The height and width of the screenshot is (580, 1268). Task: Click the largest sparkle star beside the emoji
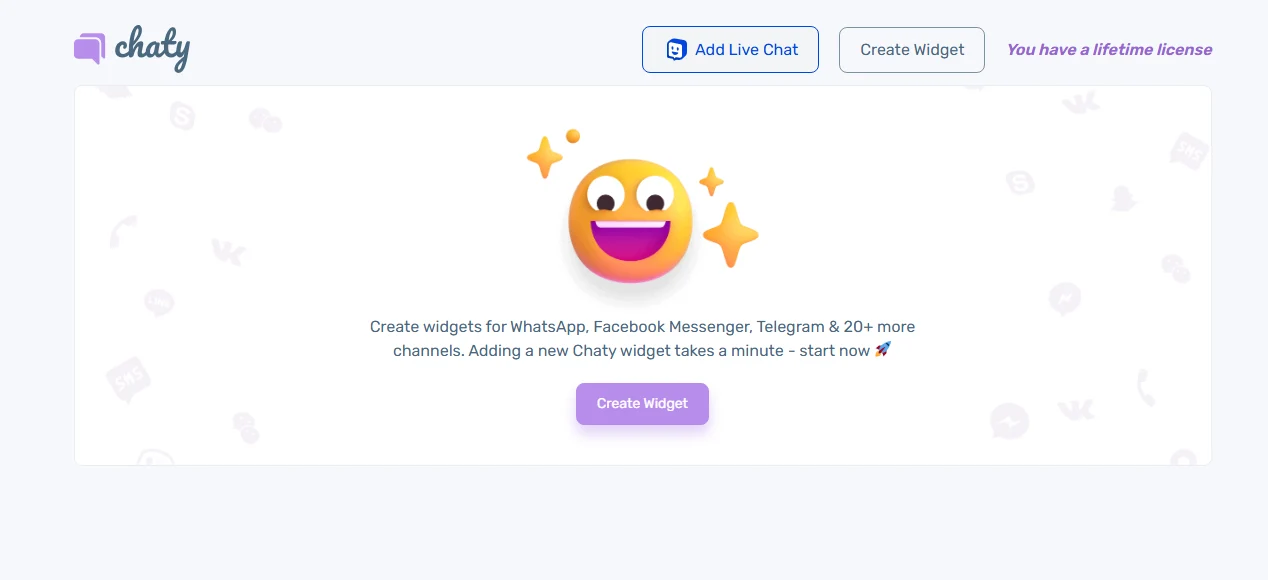[x=730, y=235]
